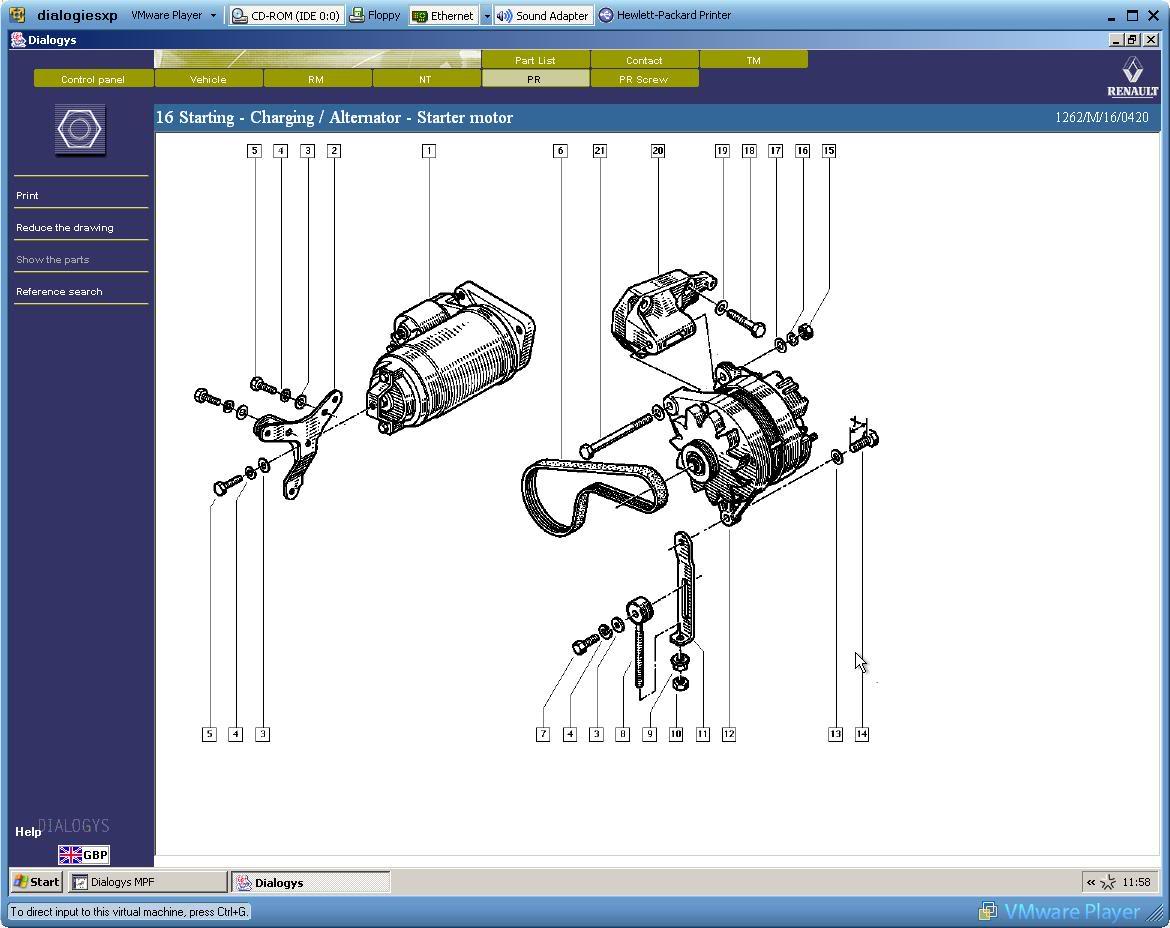Expand the dropdown arrow next to Ethernet
Image resolution: width=1170 pixels, height=928 pixels.
point(487,16)
